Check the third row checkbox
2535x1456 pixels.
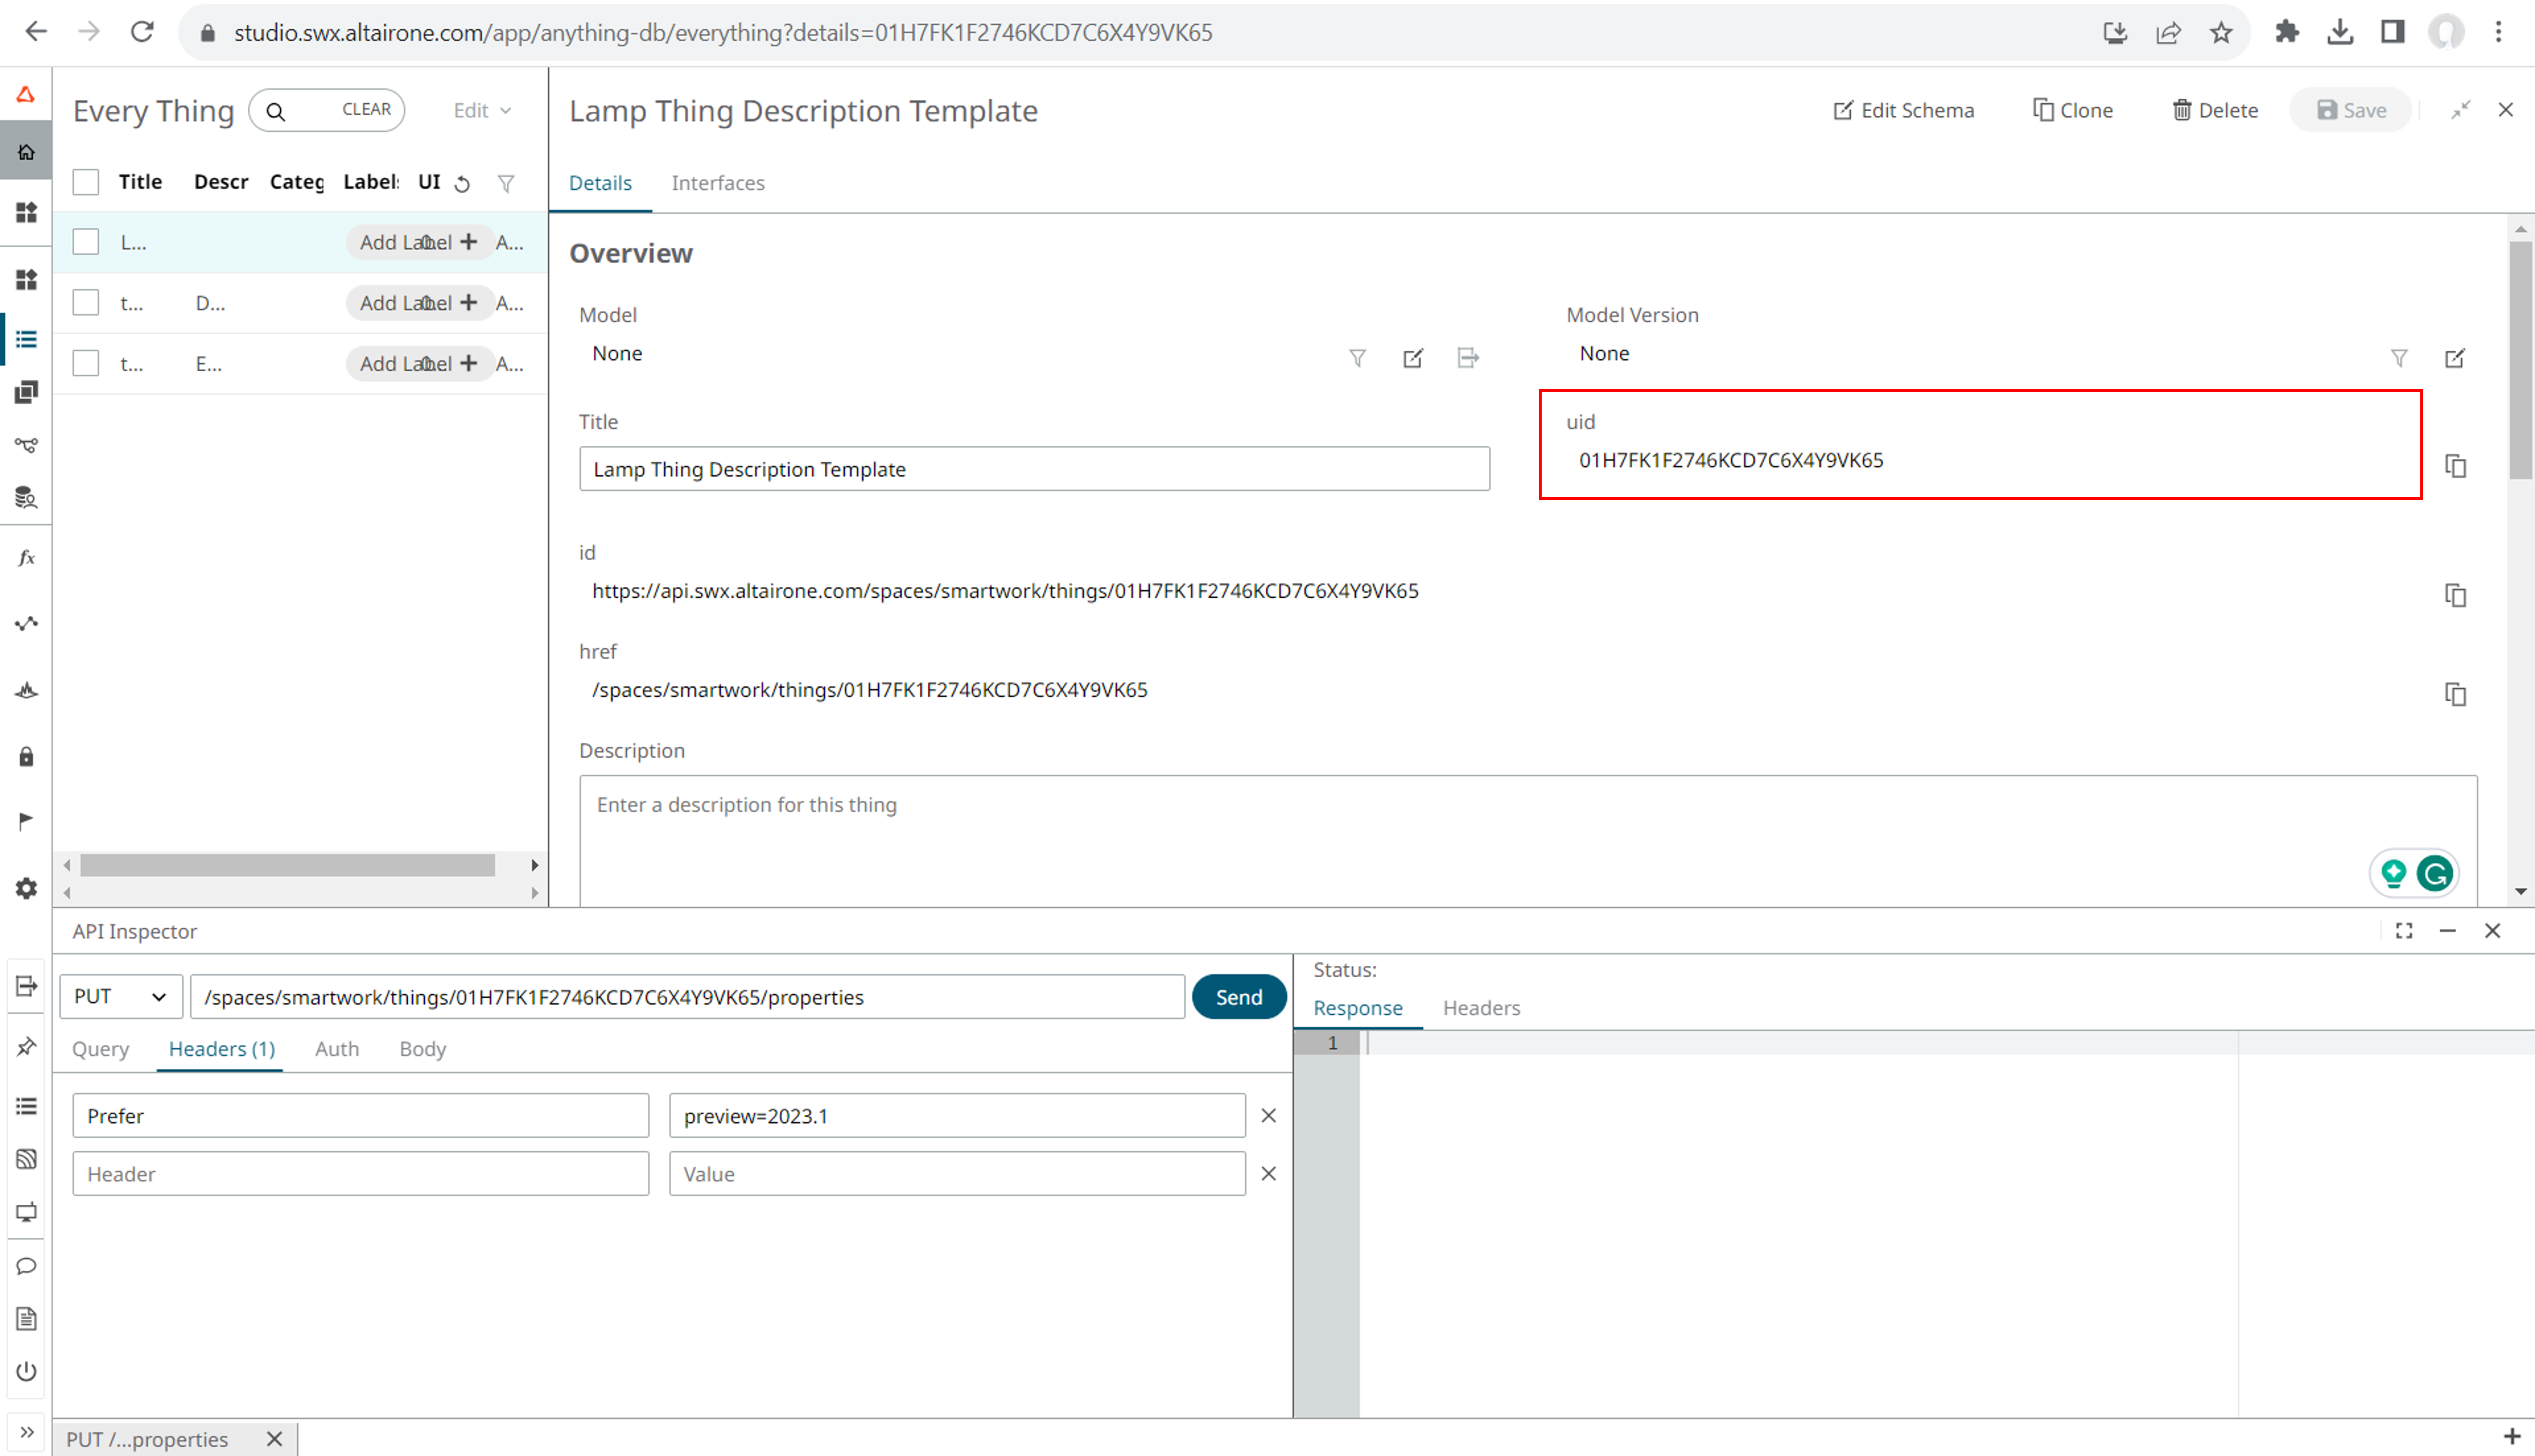tap(86, 363)
